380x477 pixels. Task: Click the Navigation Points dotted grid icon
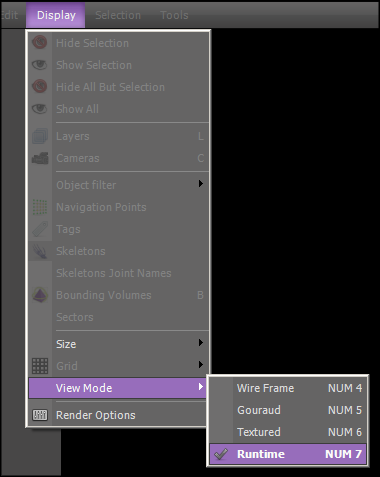point(40,207)
